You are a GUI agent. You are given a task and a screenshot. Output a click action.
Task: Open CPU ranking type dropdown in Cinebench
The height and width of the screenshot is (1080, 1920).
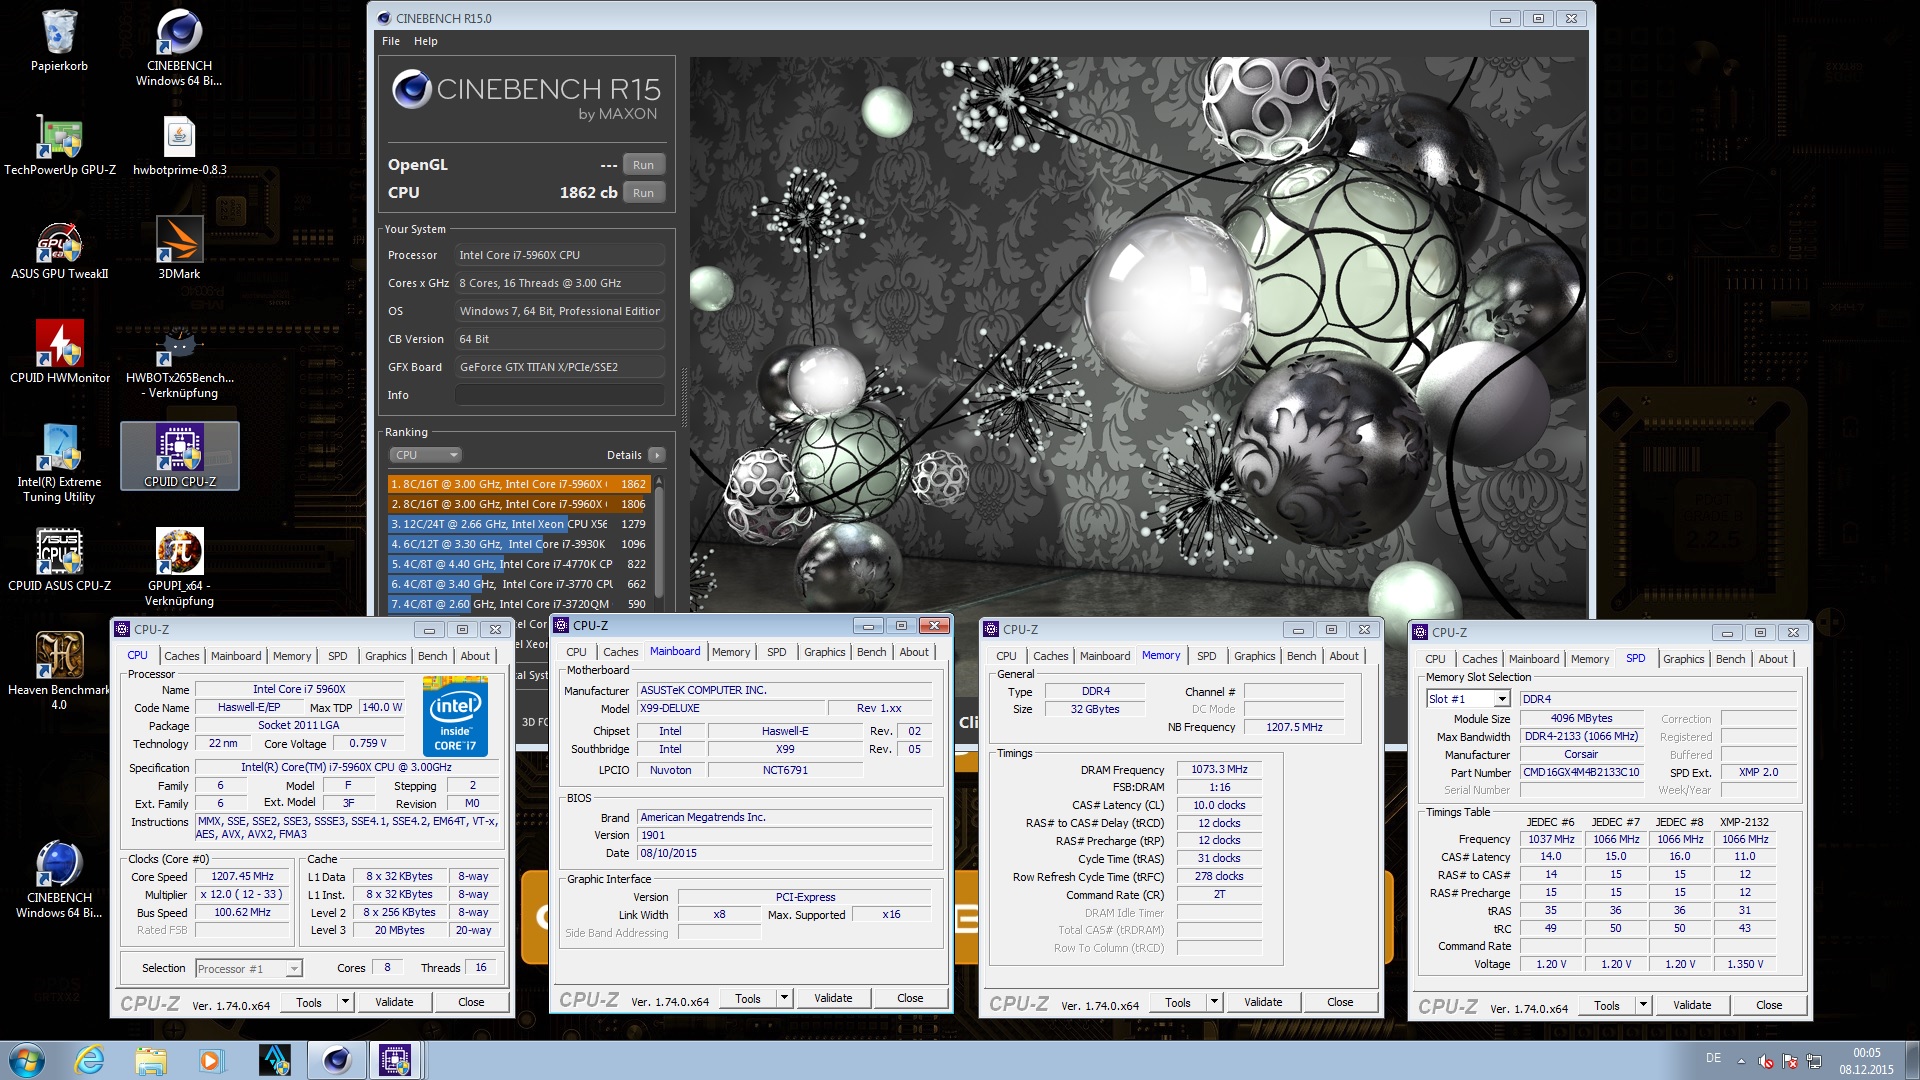pos(425,455)
